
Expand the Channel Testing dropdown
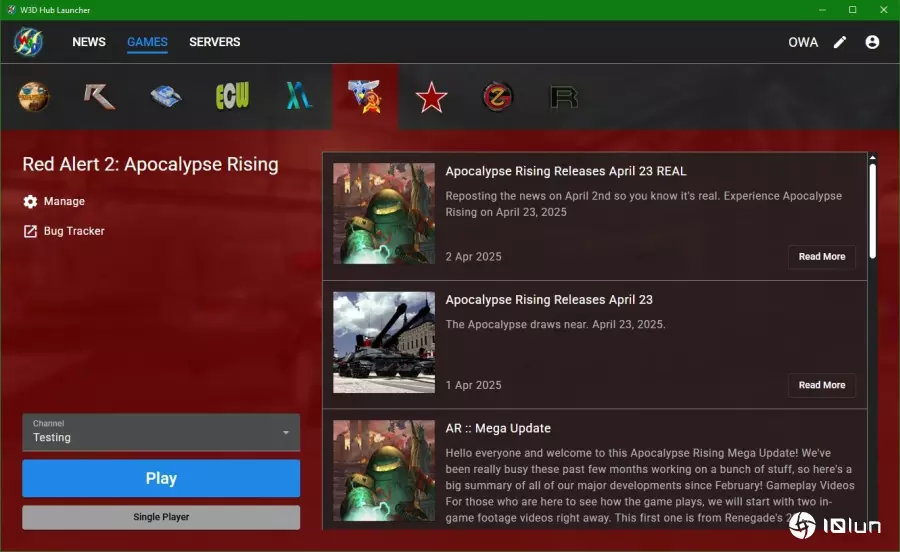pyautogui.click(x=161, y=432)
